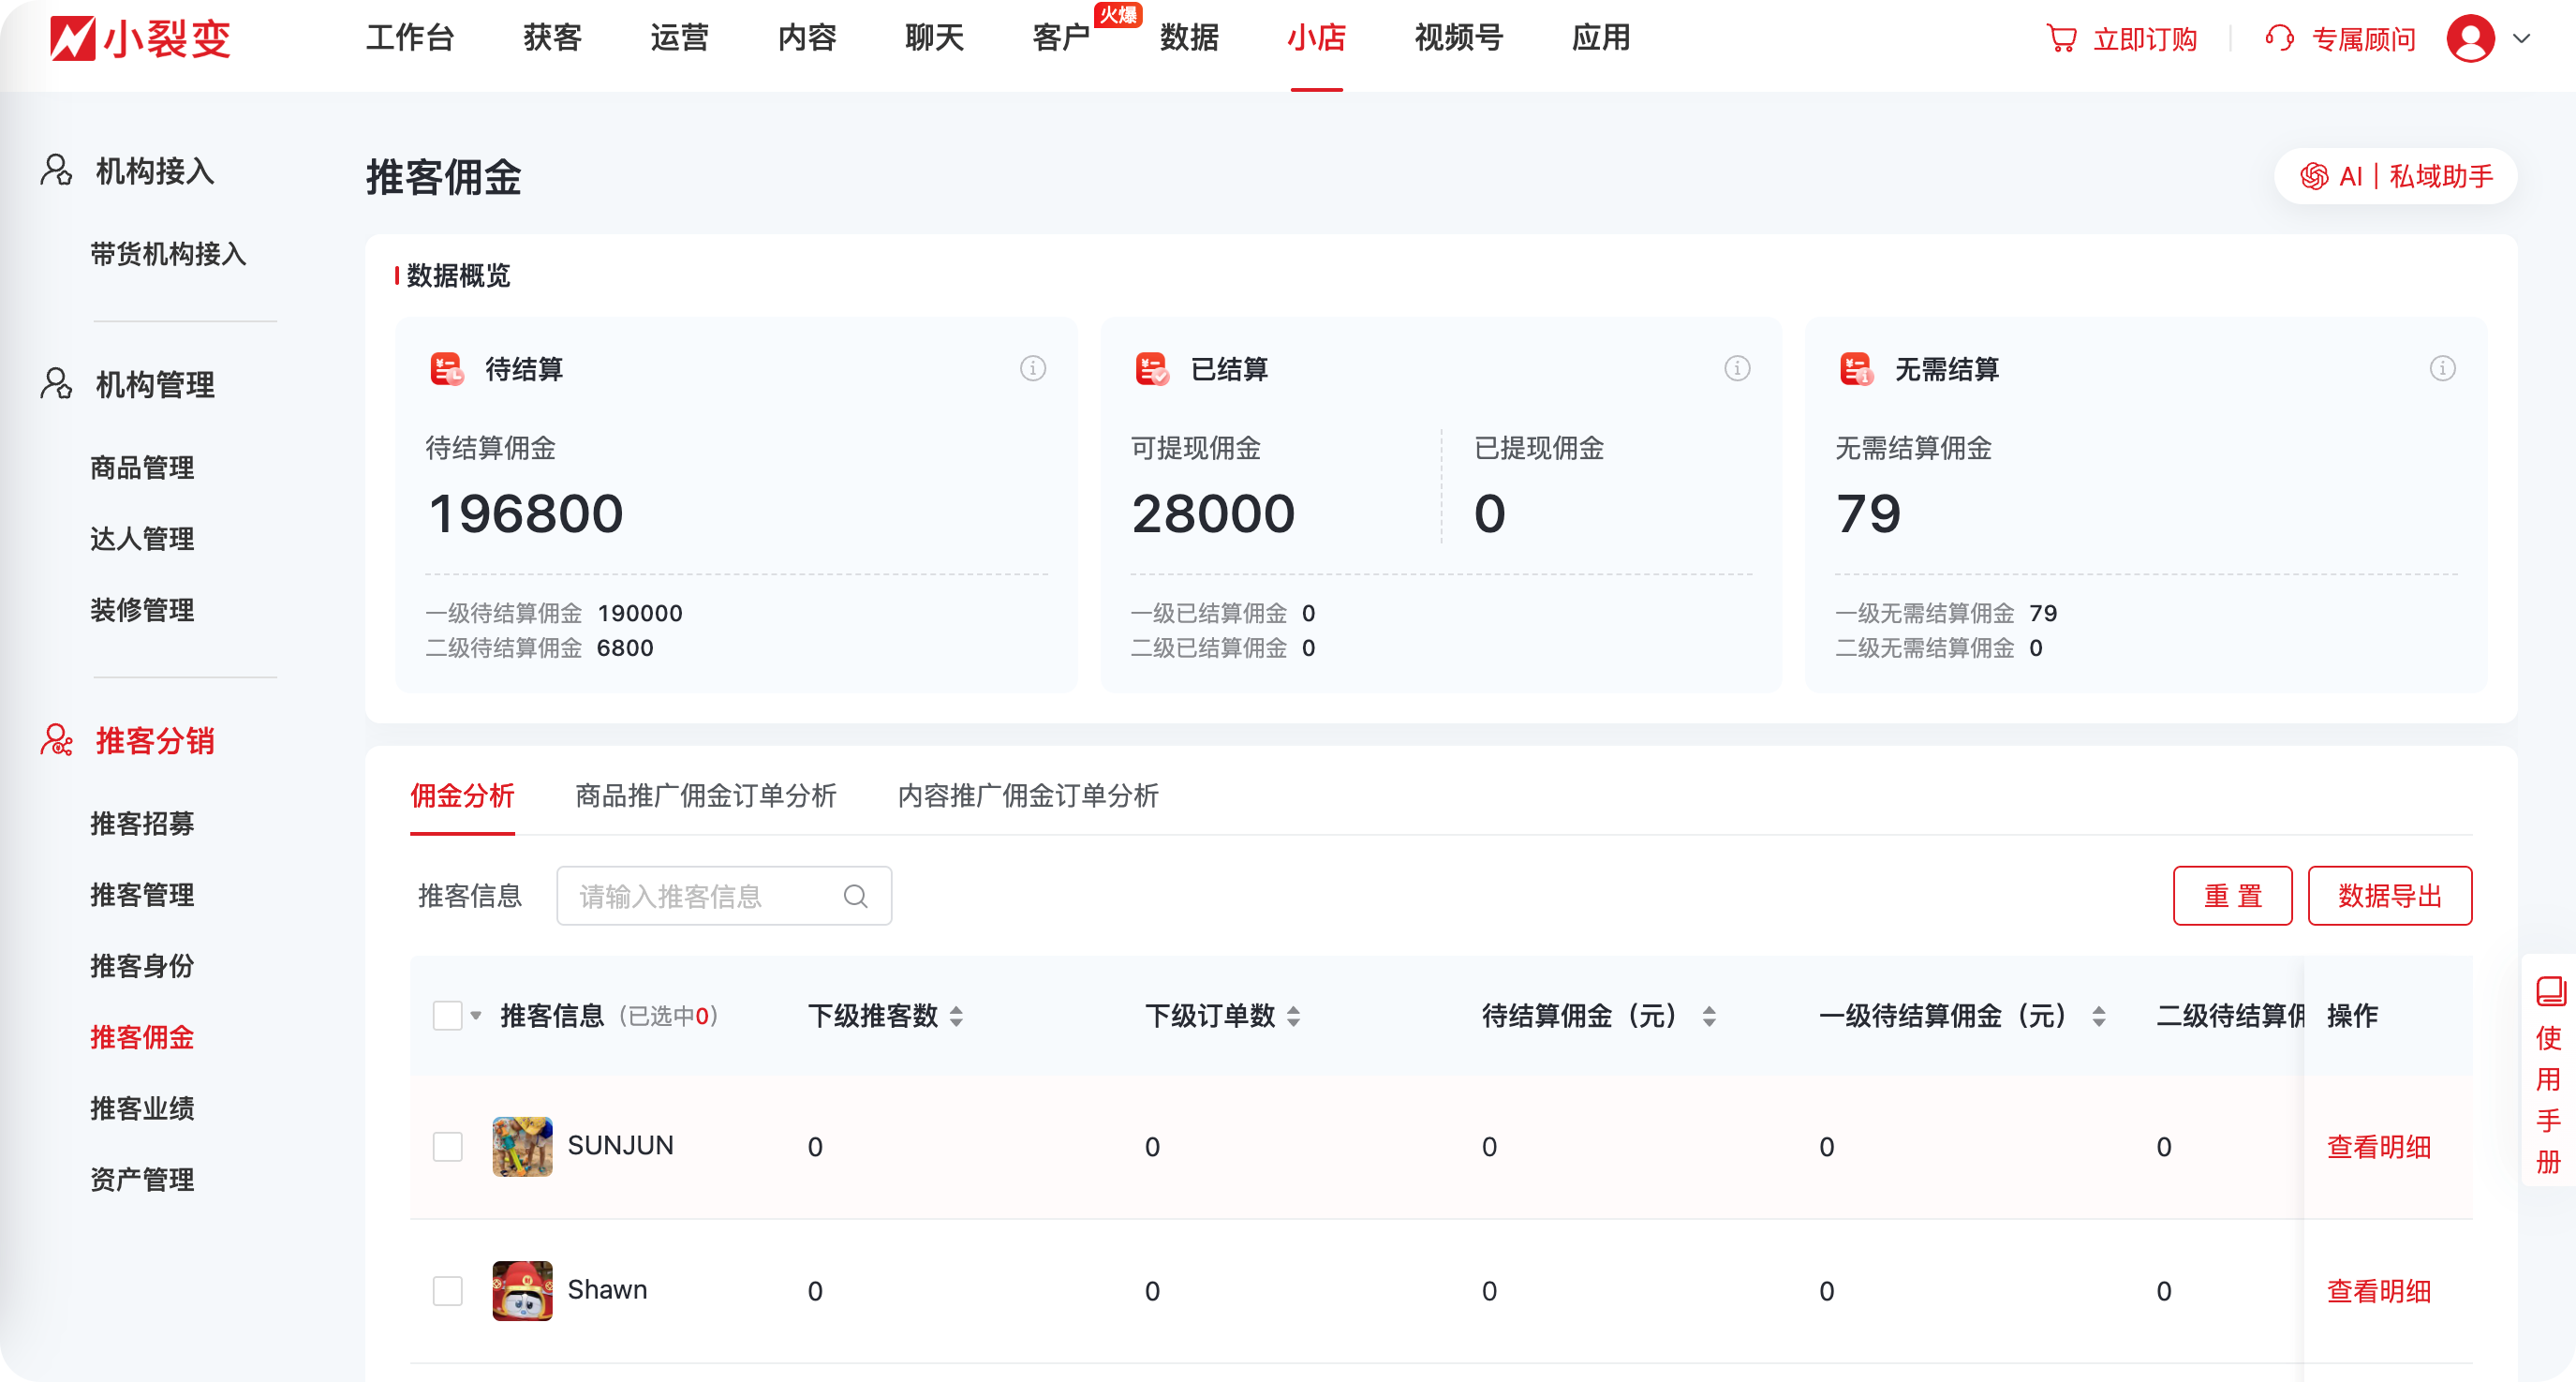Click the info icon on 已结算 card

(1737, 369)
